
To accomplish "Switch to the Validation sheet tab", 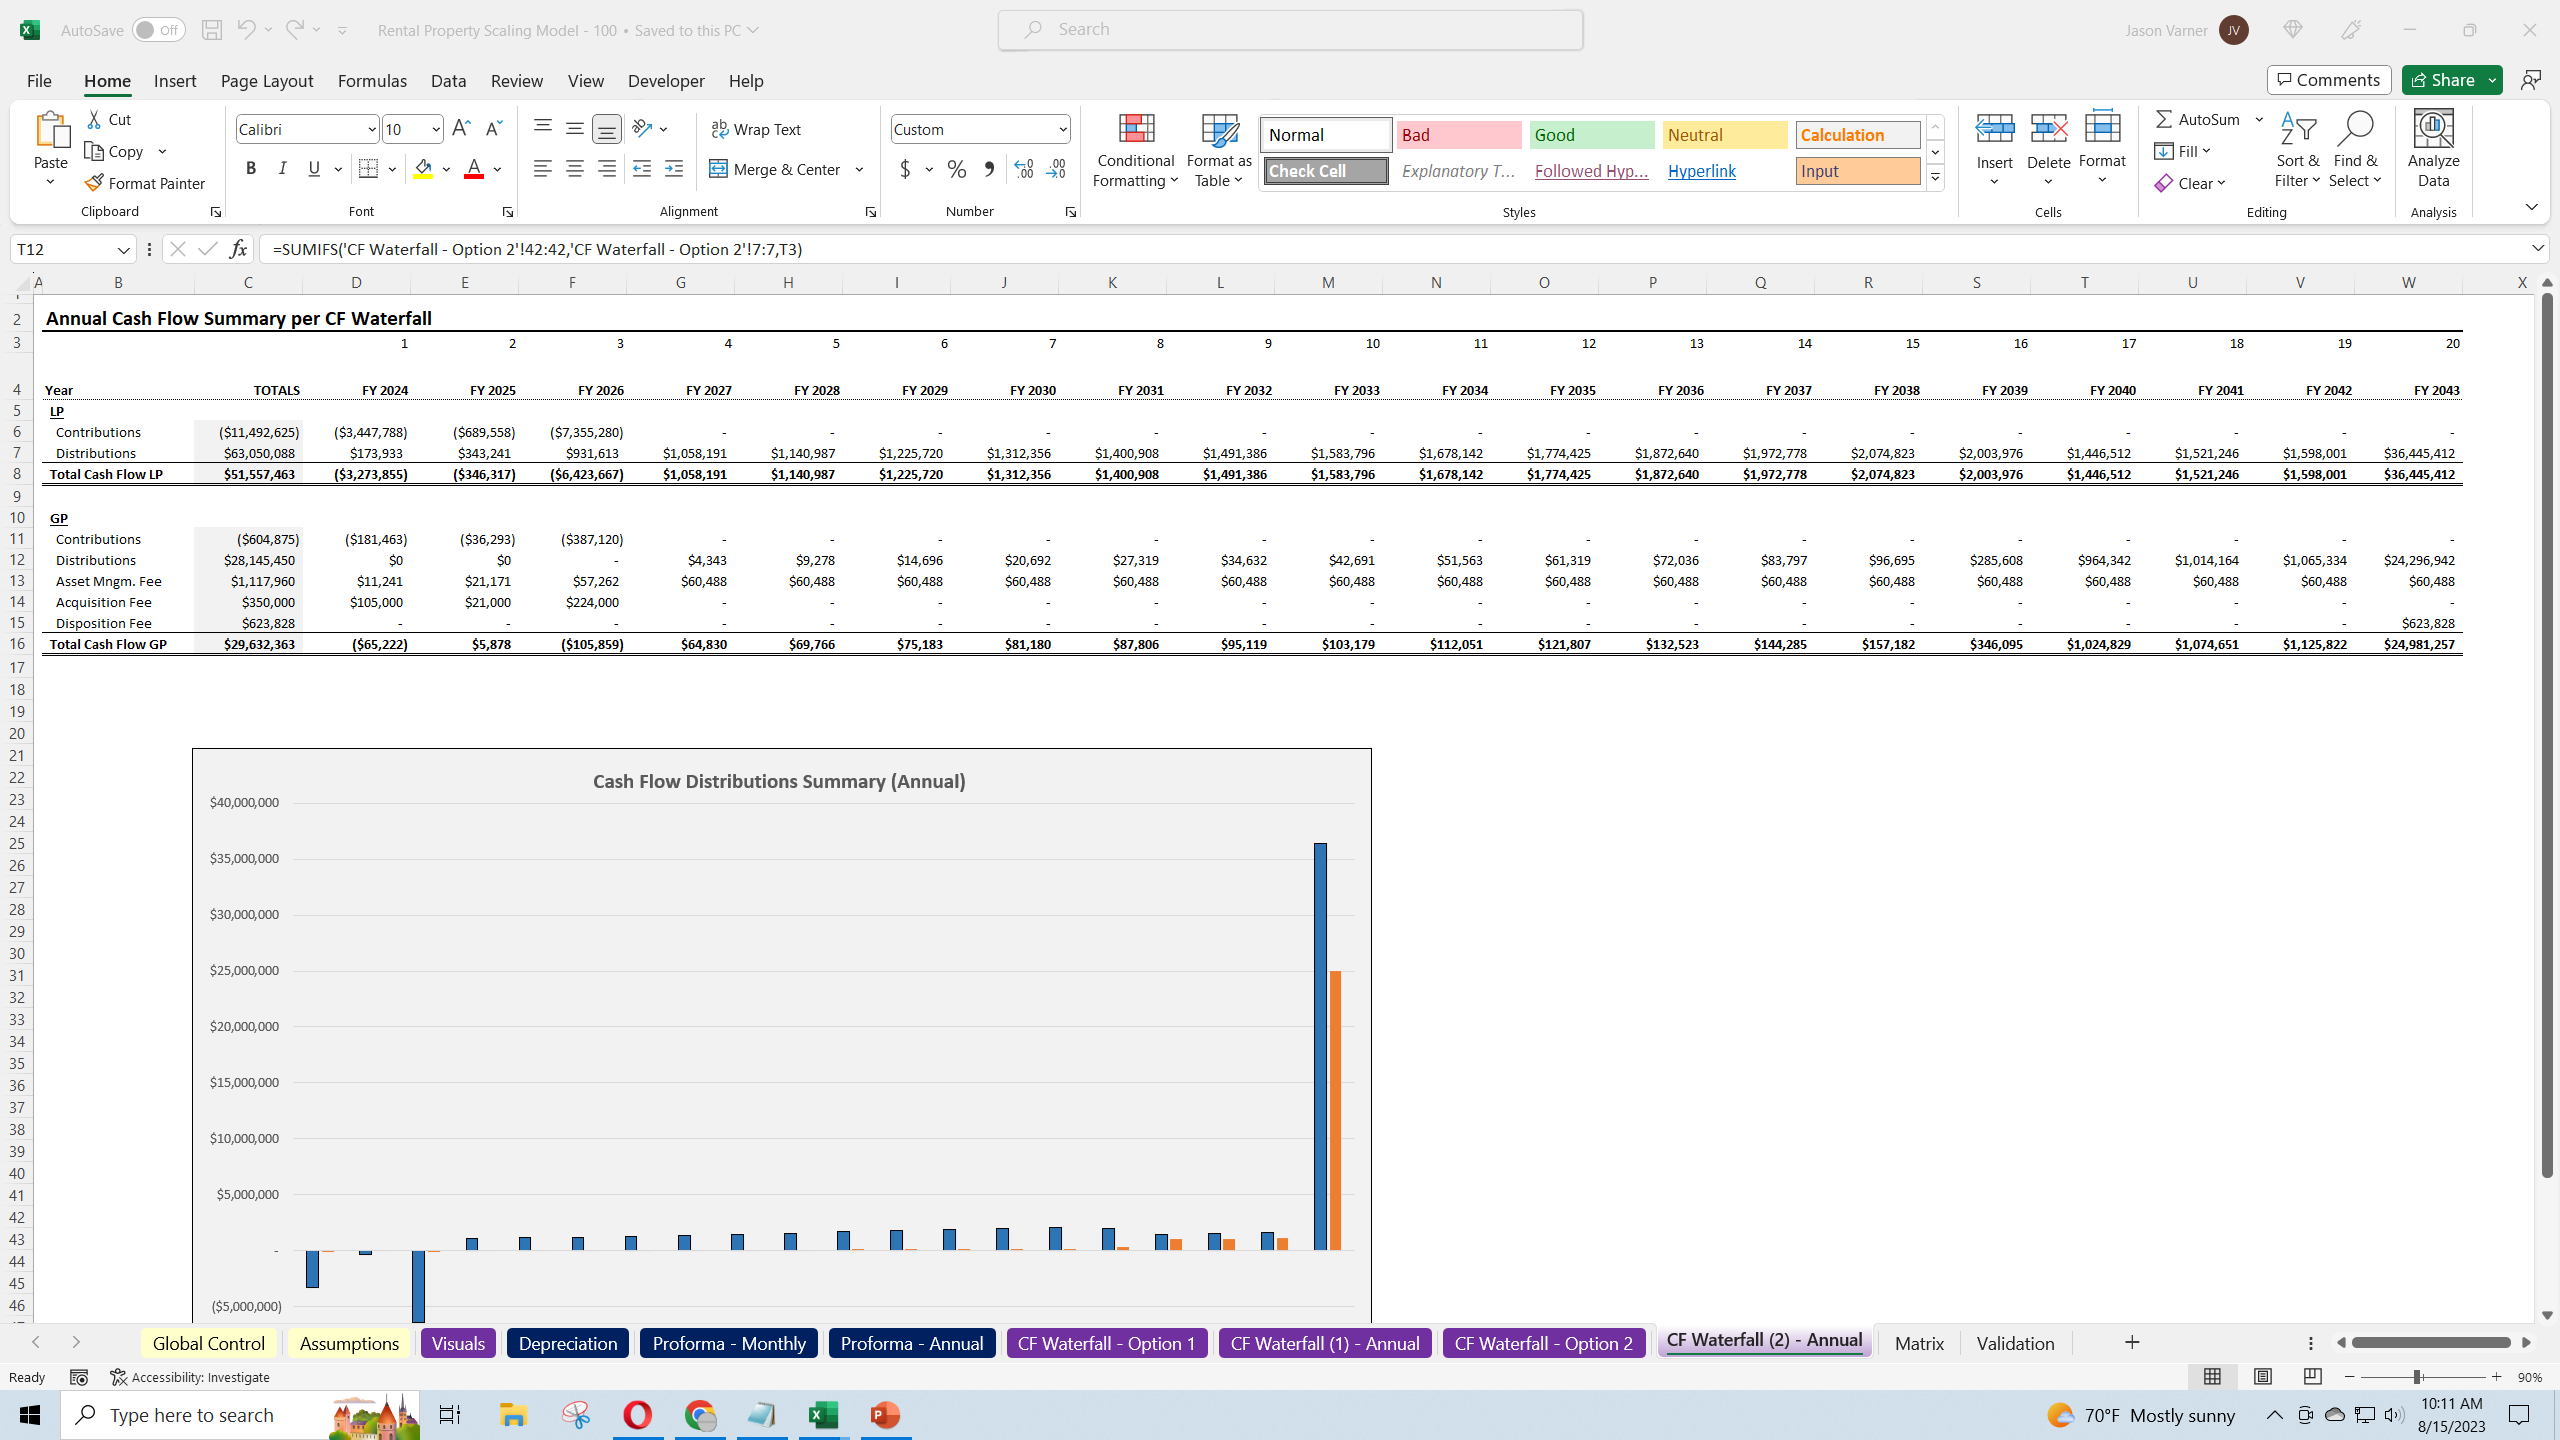I will [2015, 1343].
